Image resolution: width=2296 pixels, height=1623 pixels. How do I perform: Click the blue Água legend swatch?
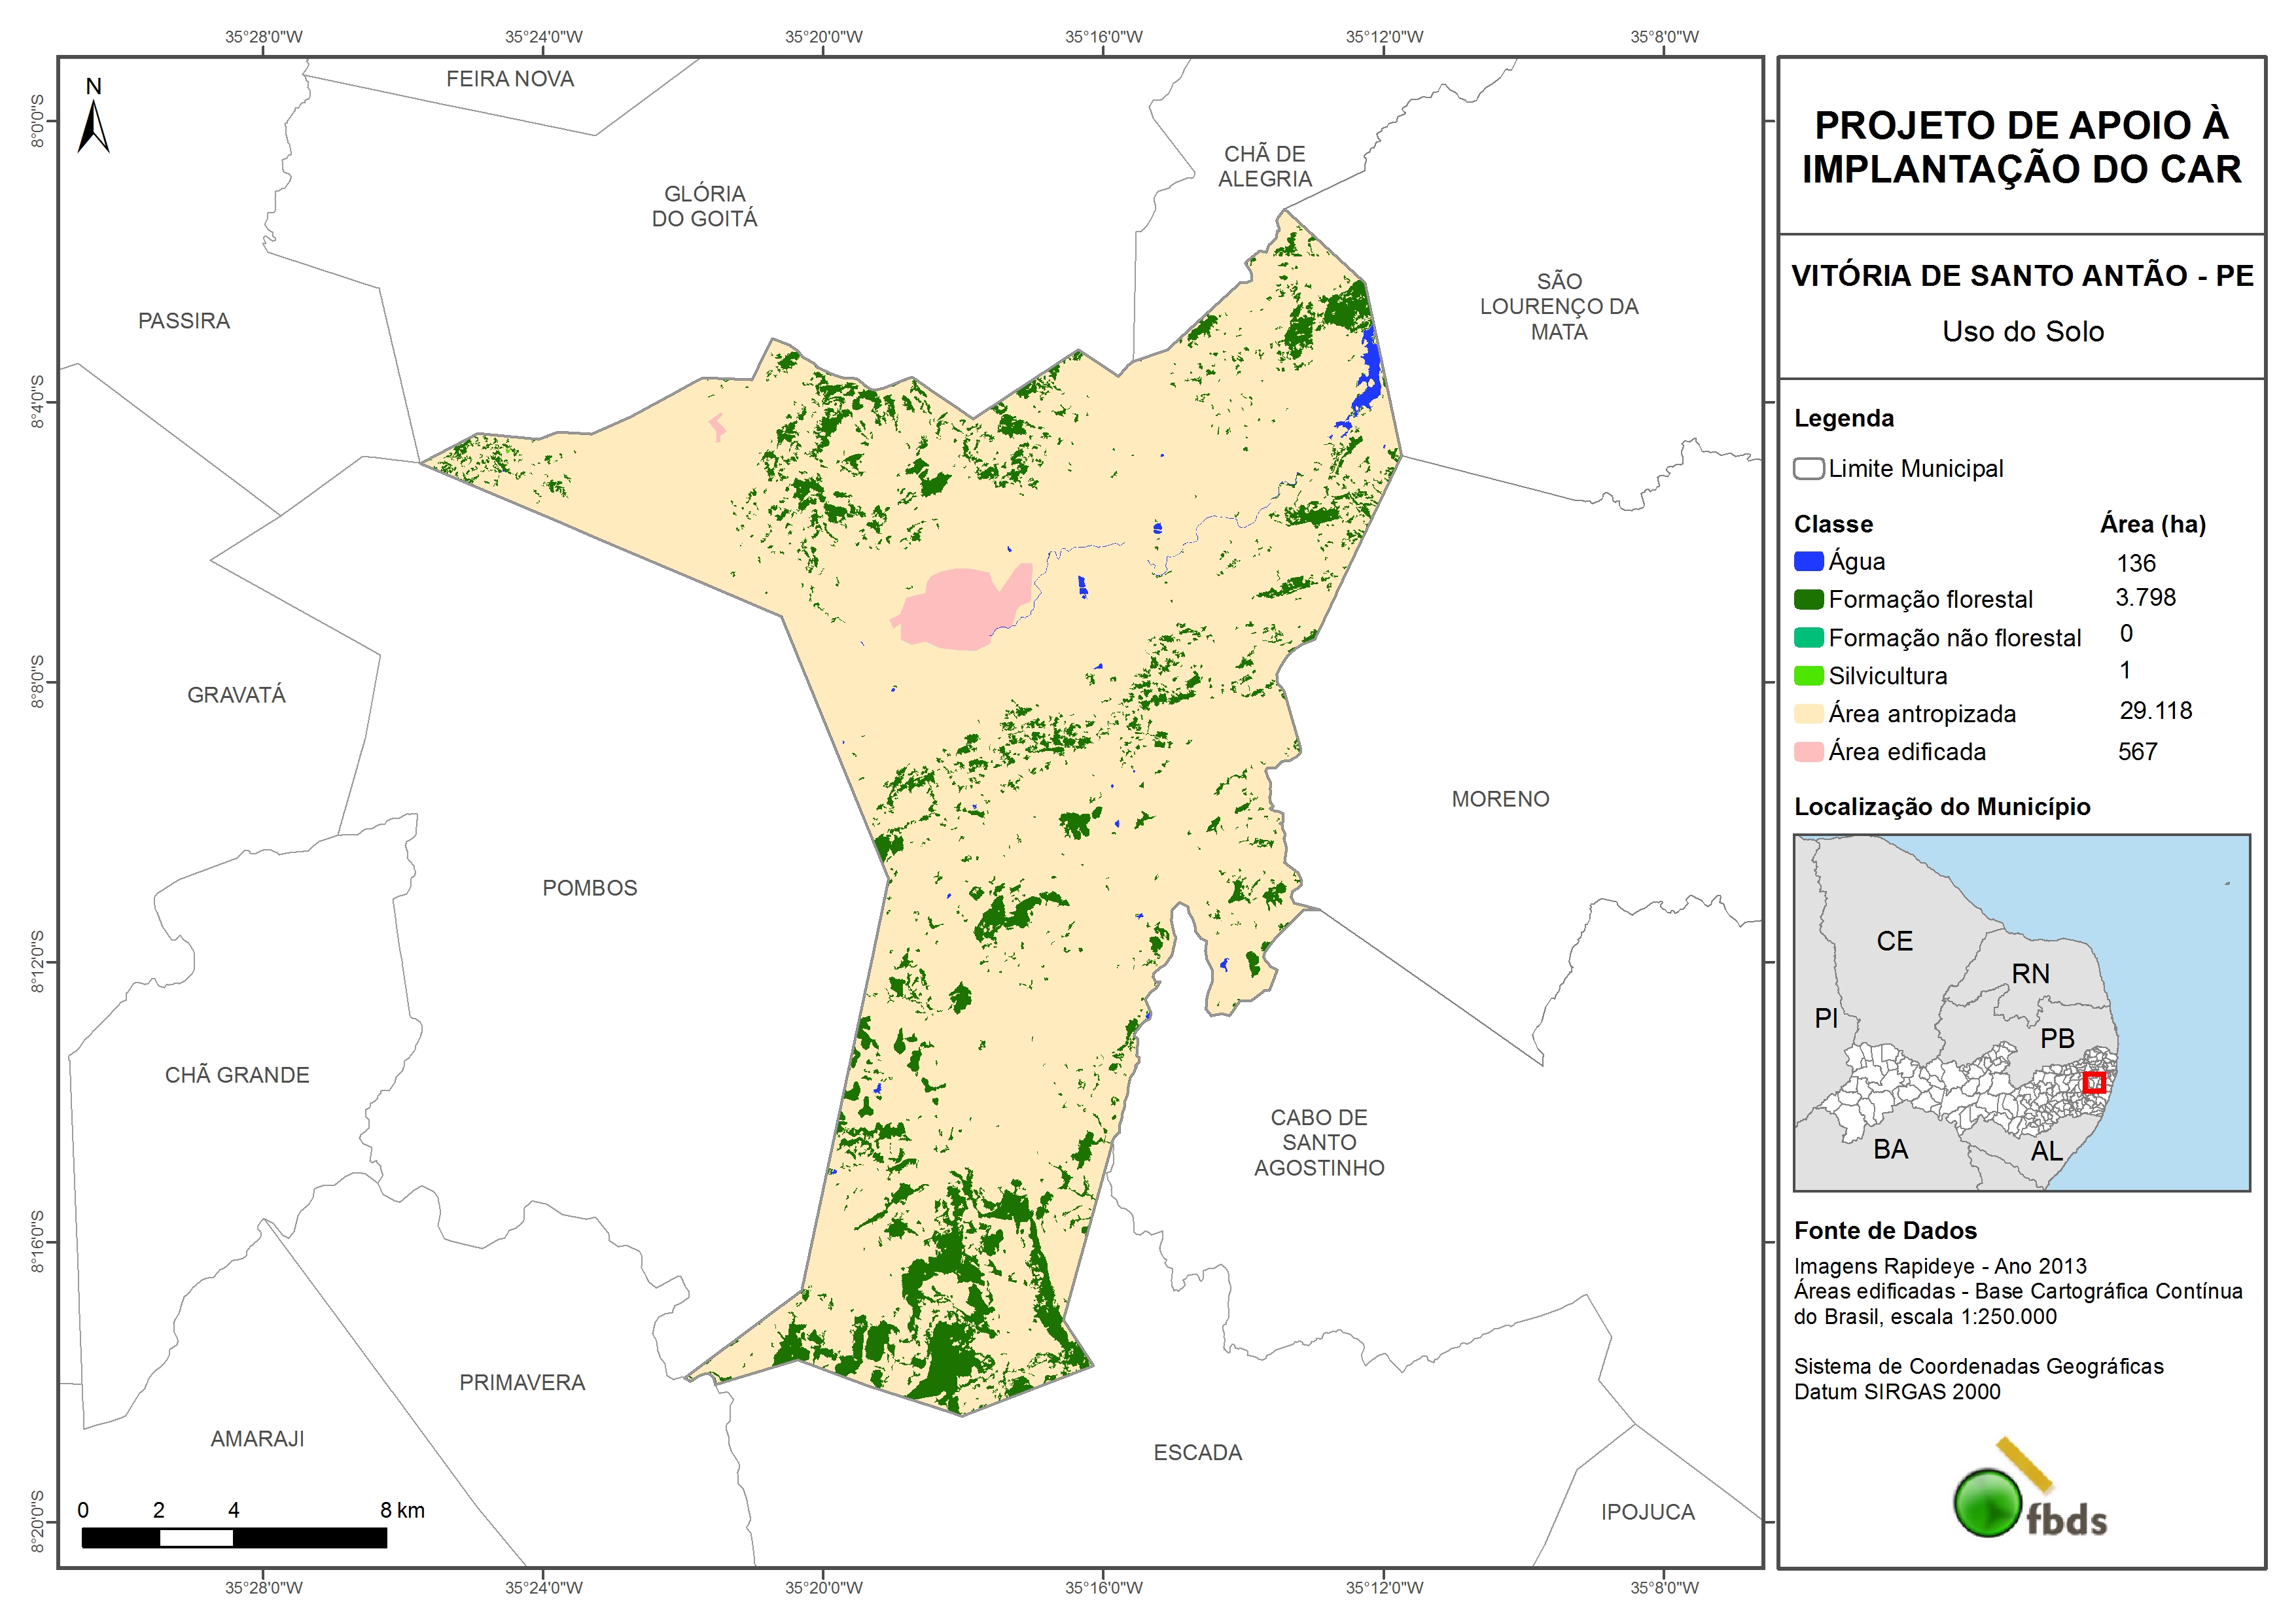tap(1808, 562)
